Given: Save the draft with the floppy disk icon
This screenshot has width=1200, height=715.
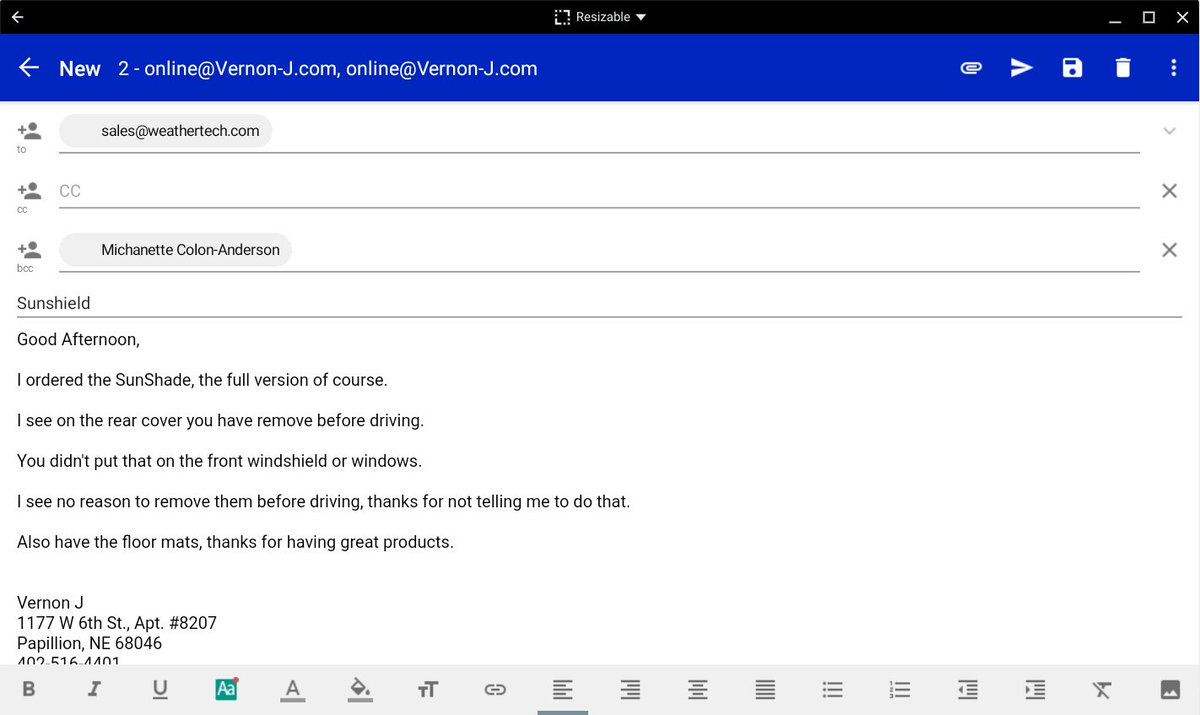Looking at the screenshot, I should [x=1072, y=68].
